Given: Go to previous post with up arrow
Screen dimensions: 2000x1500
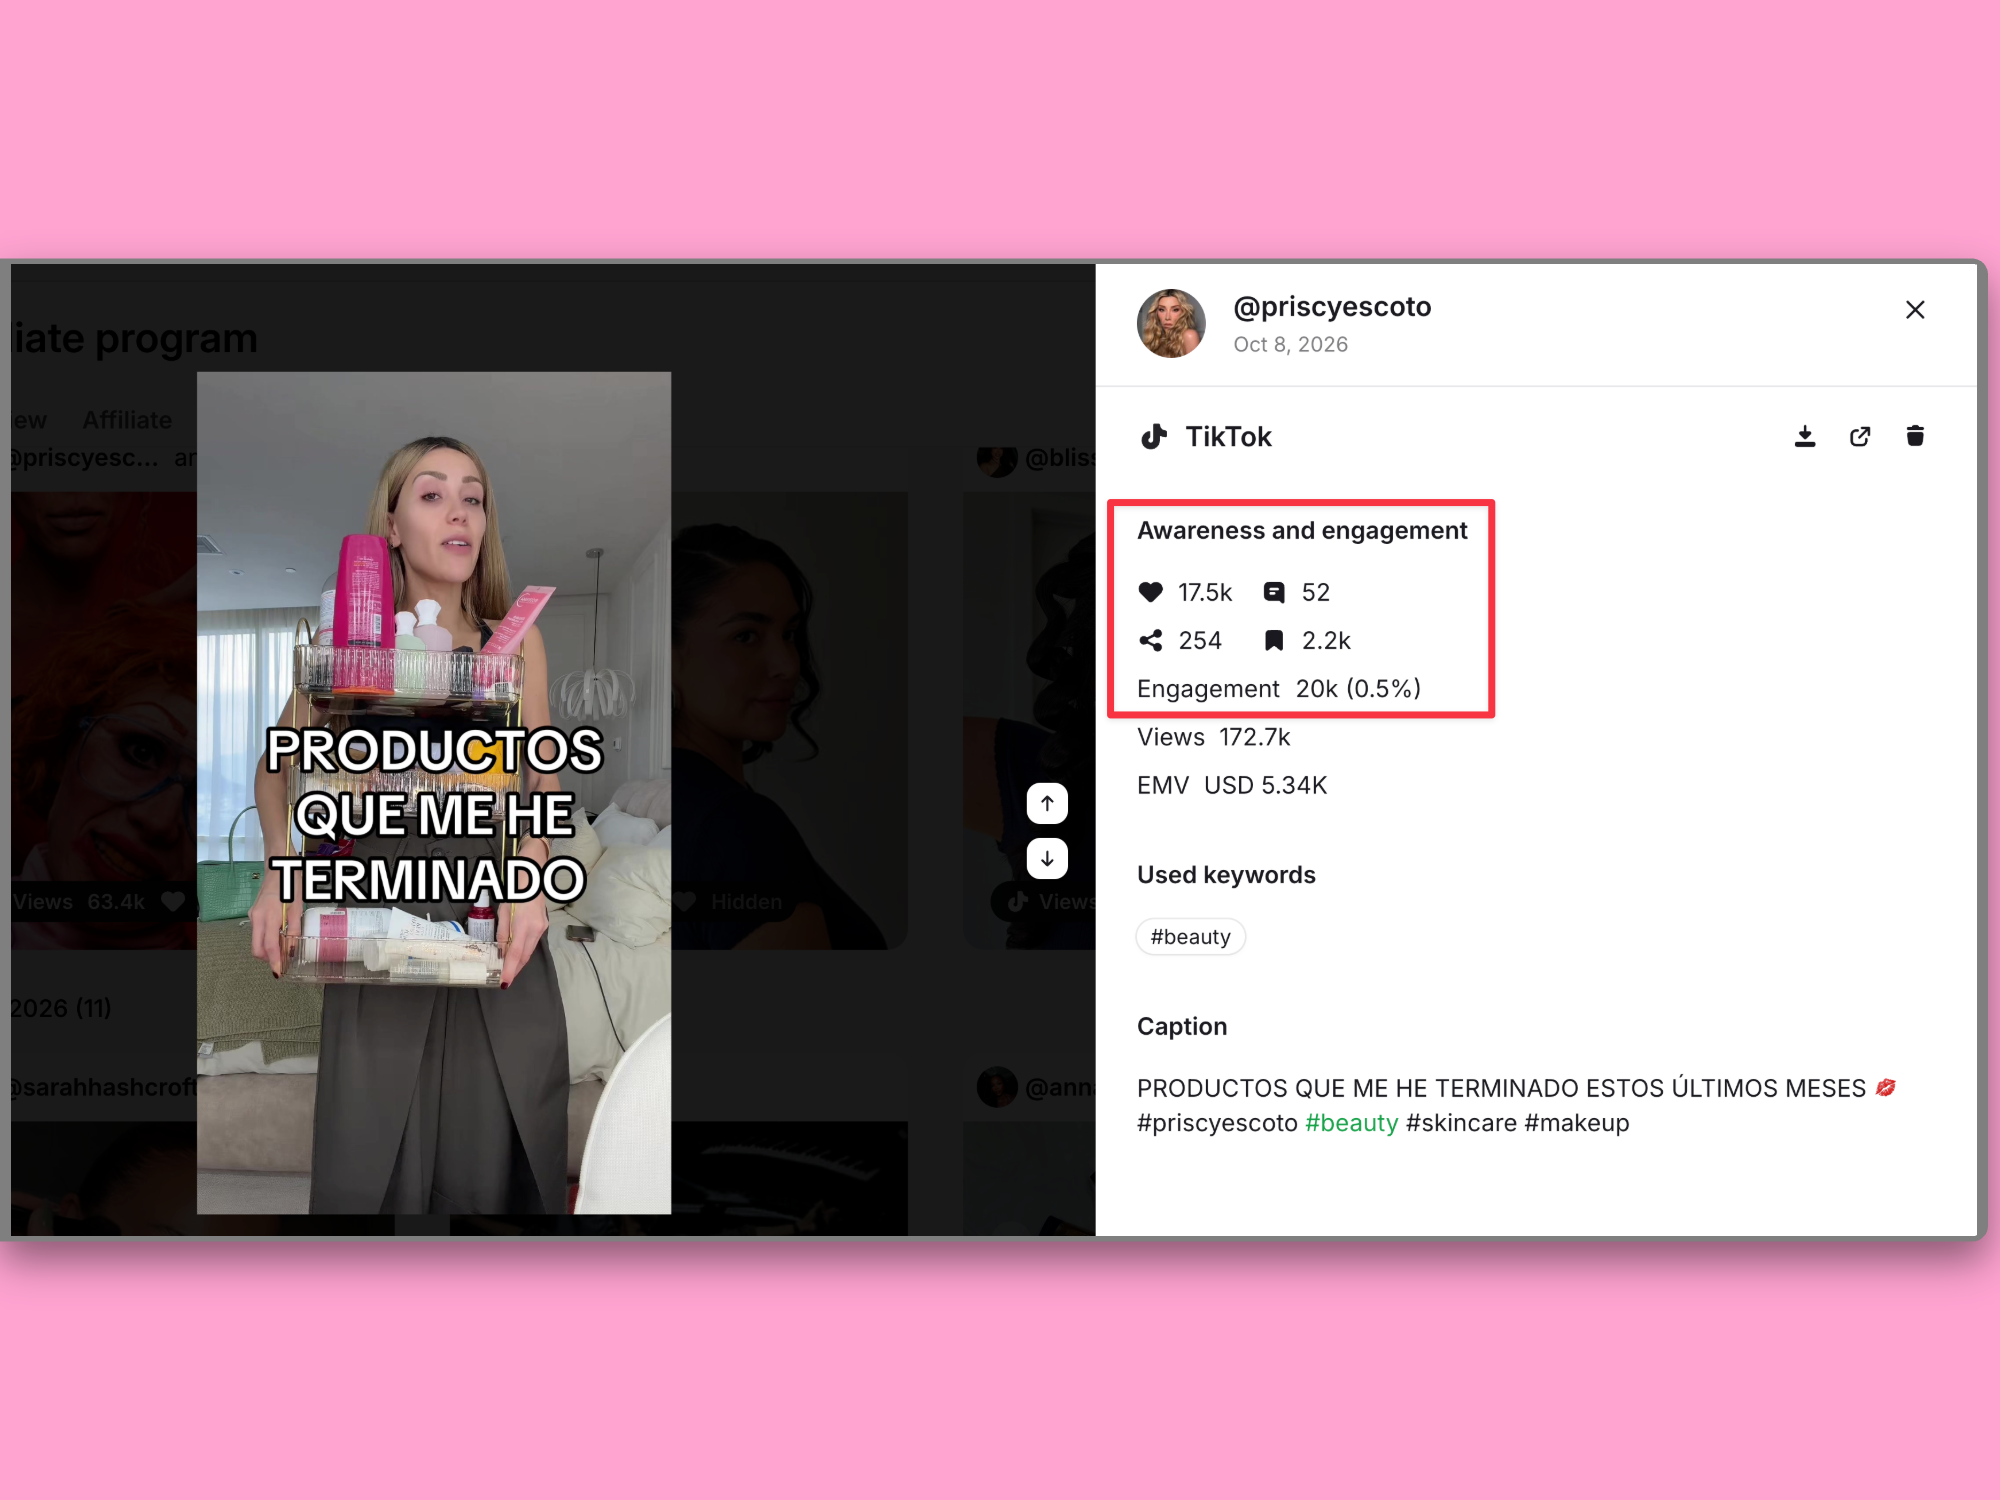Looking at the screenshot, I should 1047,803.
